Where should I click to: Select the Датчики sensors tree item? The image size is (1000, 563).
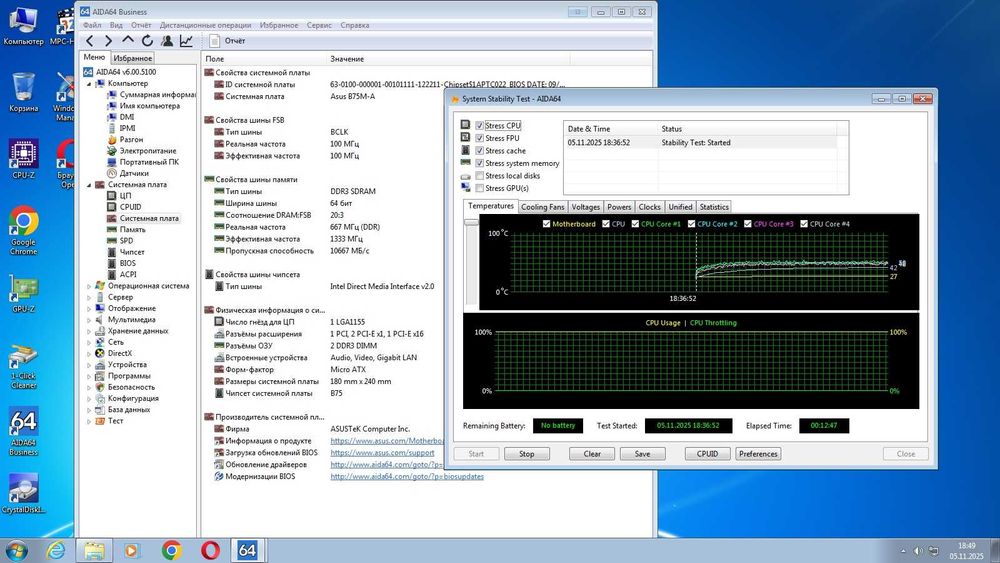[134, 173]
